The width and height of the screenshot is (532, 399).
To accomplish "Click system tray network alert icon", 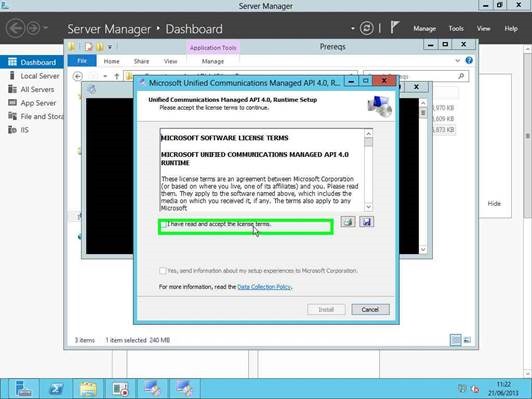I will click(x=476, y=389).
